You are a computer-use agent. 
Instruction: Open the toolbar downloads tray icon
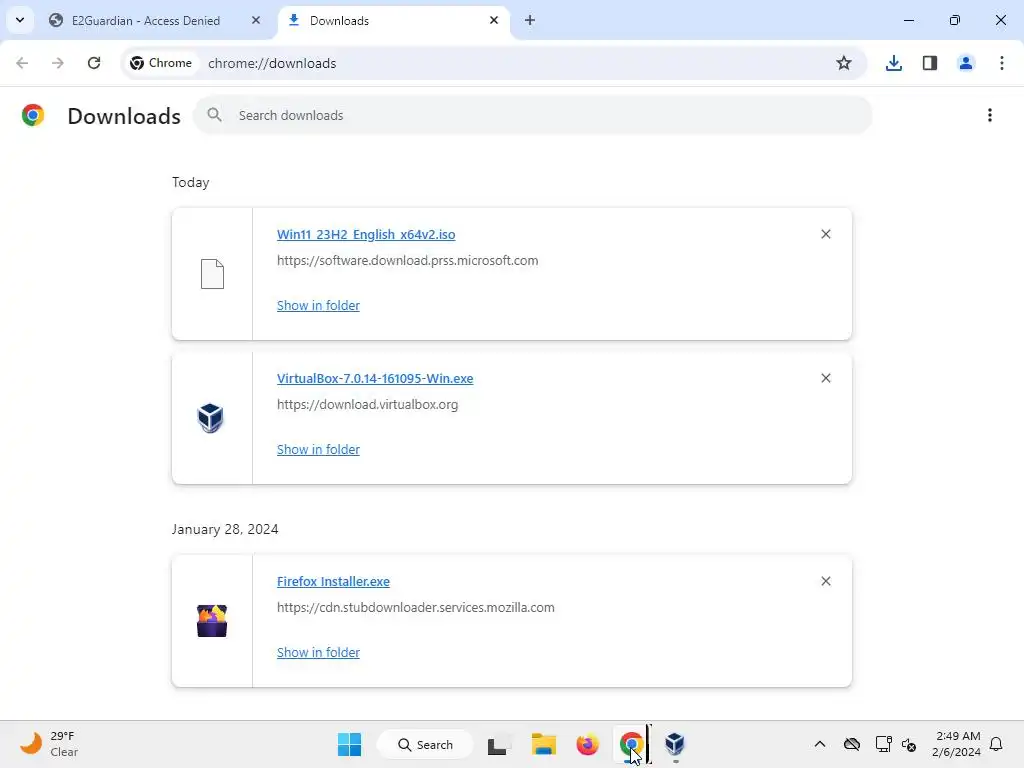(893, 63)
